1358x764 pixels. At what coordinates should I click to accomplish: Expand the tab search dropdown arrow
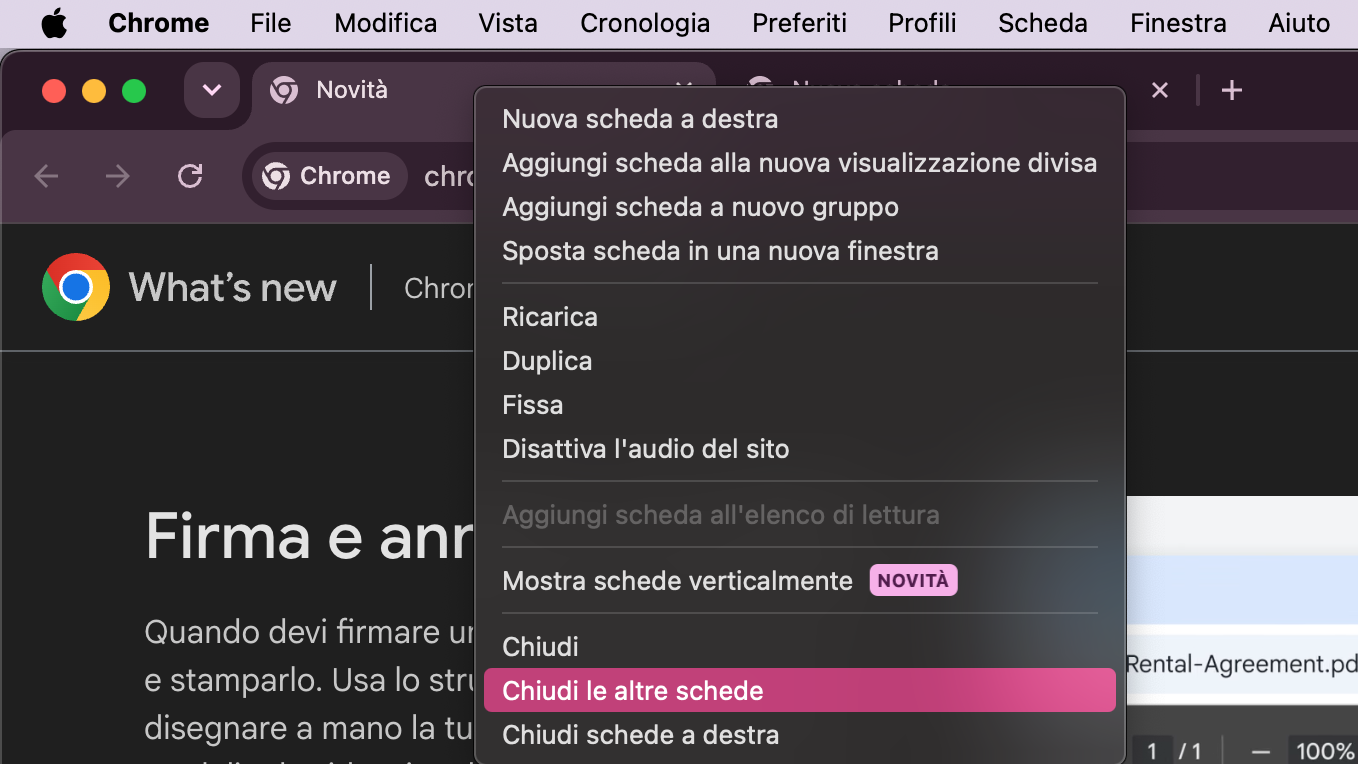212,91
